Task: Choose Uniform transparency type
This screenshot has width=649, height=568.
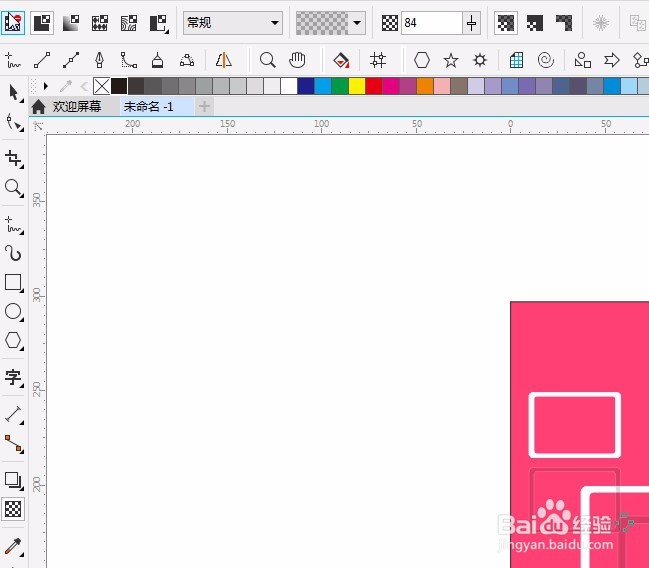Action: [x=42, y=23]
